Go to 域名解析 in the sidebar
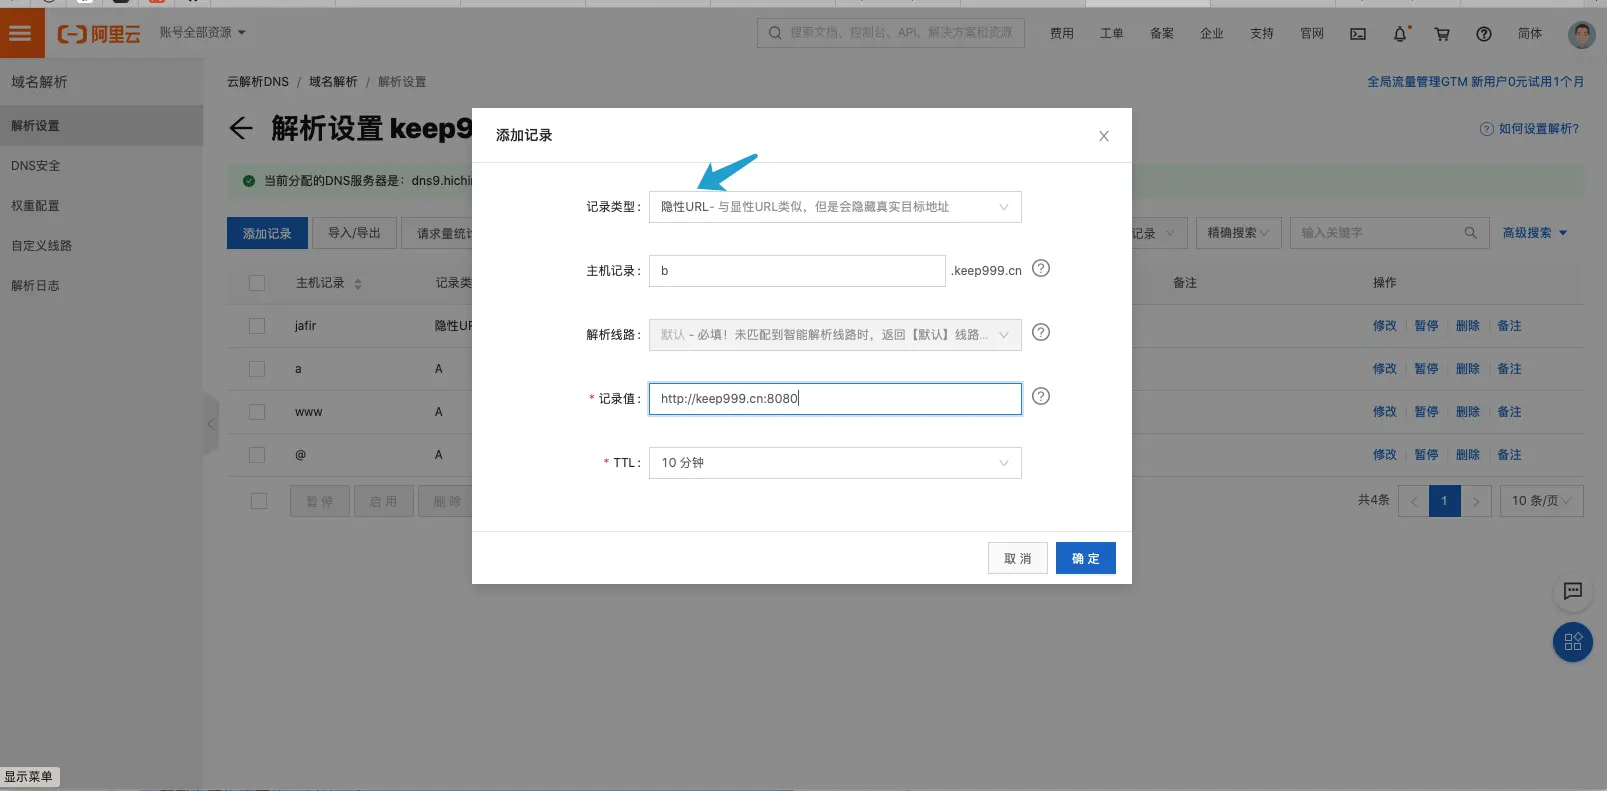 (40, 82)
